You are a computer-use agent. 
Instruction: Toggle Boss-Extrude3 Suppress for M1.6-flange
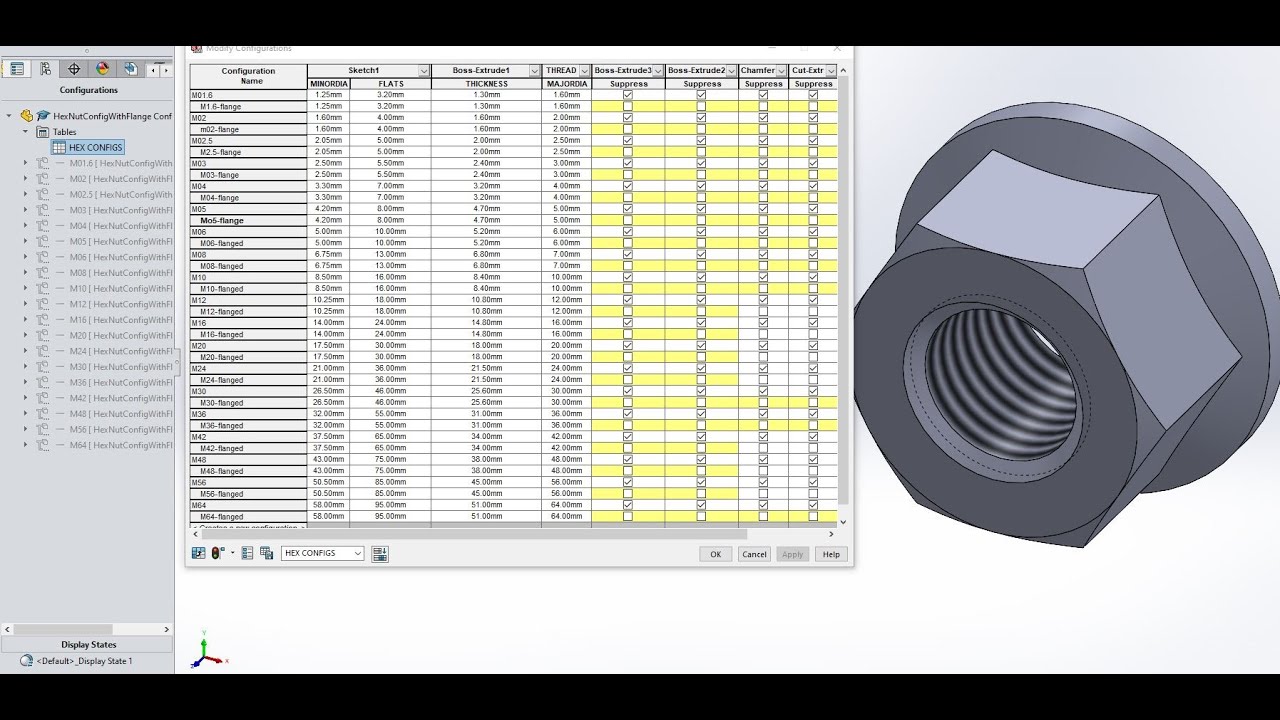point(628,106)
